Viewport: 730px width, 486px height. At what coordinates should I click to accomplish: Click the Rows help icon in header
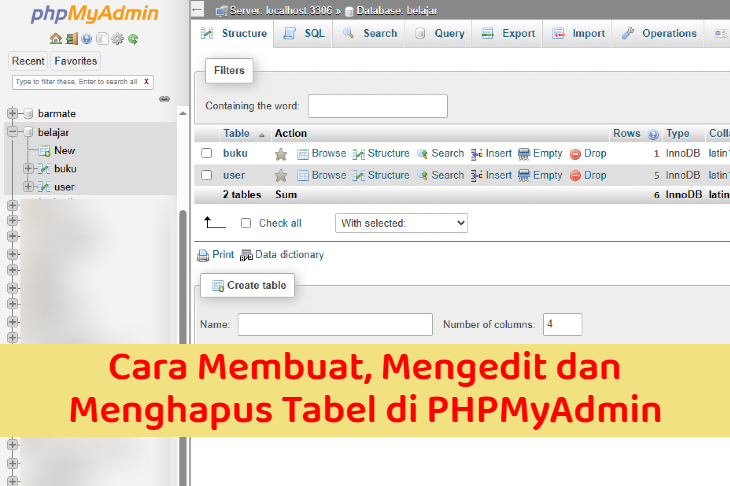coord(653,135)
